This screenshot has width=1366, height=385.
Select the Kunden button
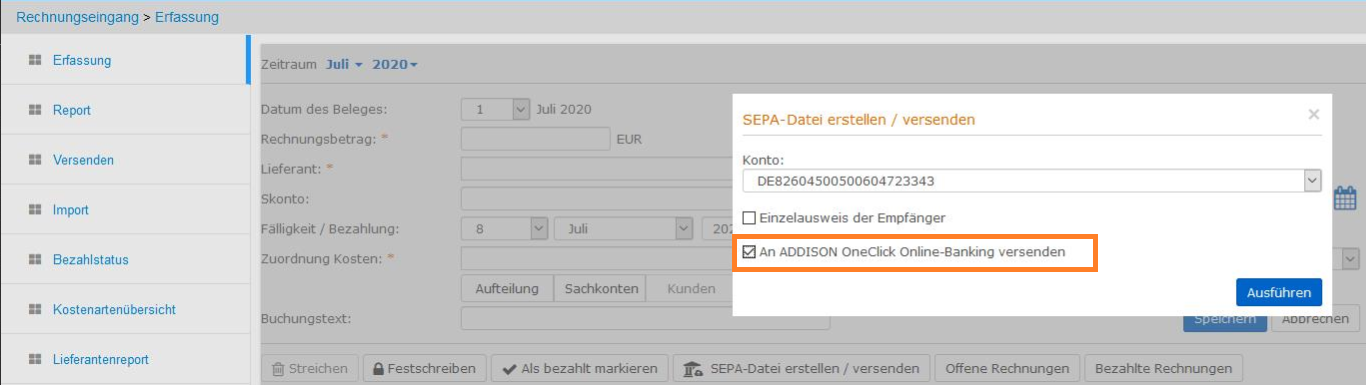coord(690,289)
